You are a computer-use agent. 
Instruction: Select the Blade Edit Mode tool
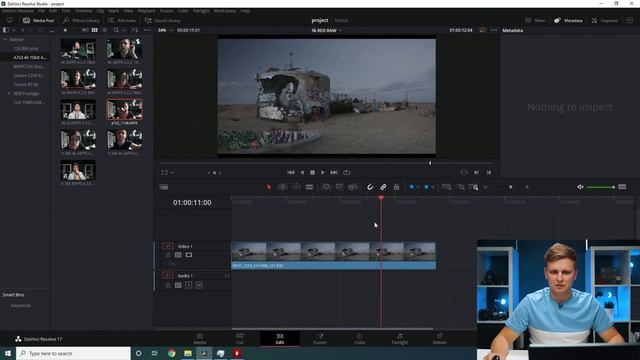tap(309, 187)
